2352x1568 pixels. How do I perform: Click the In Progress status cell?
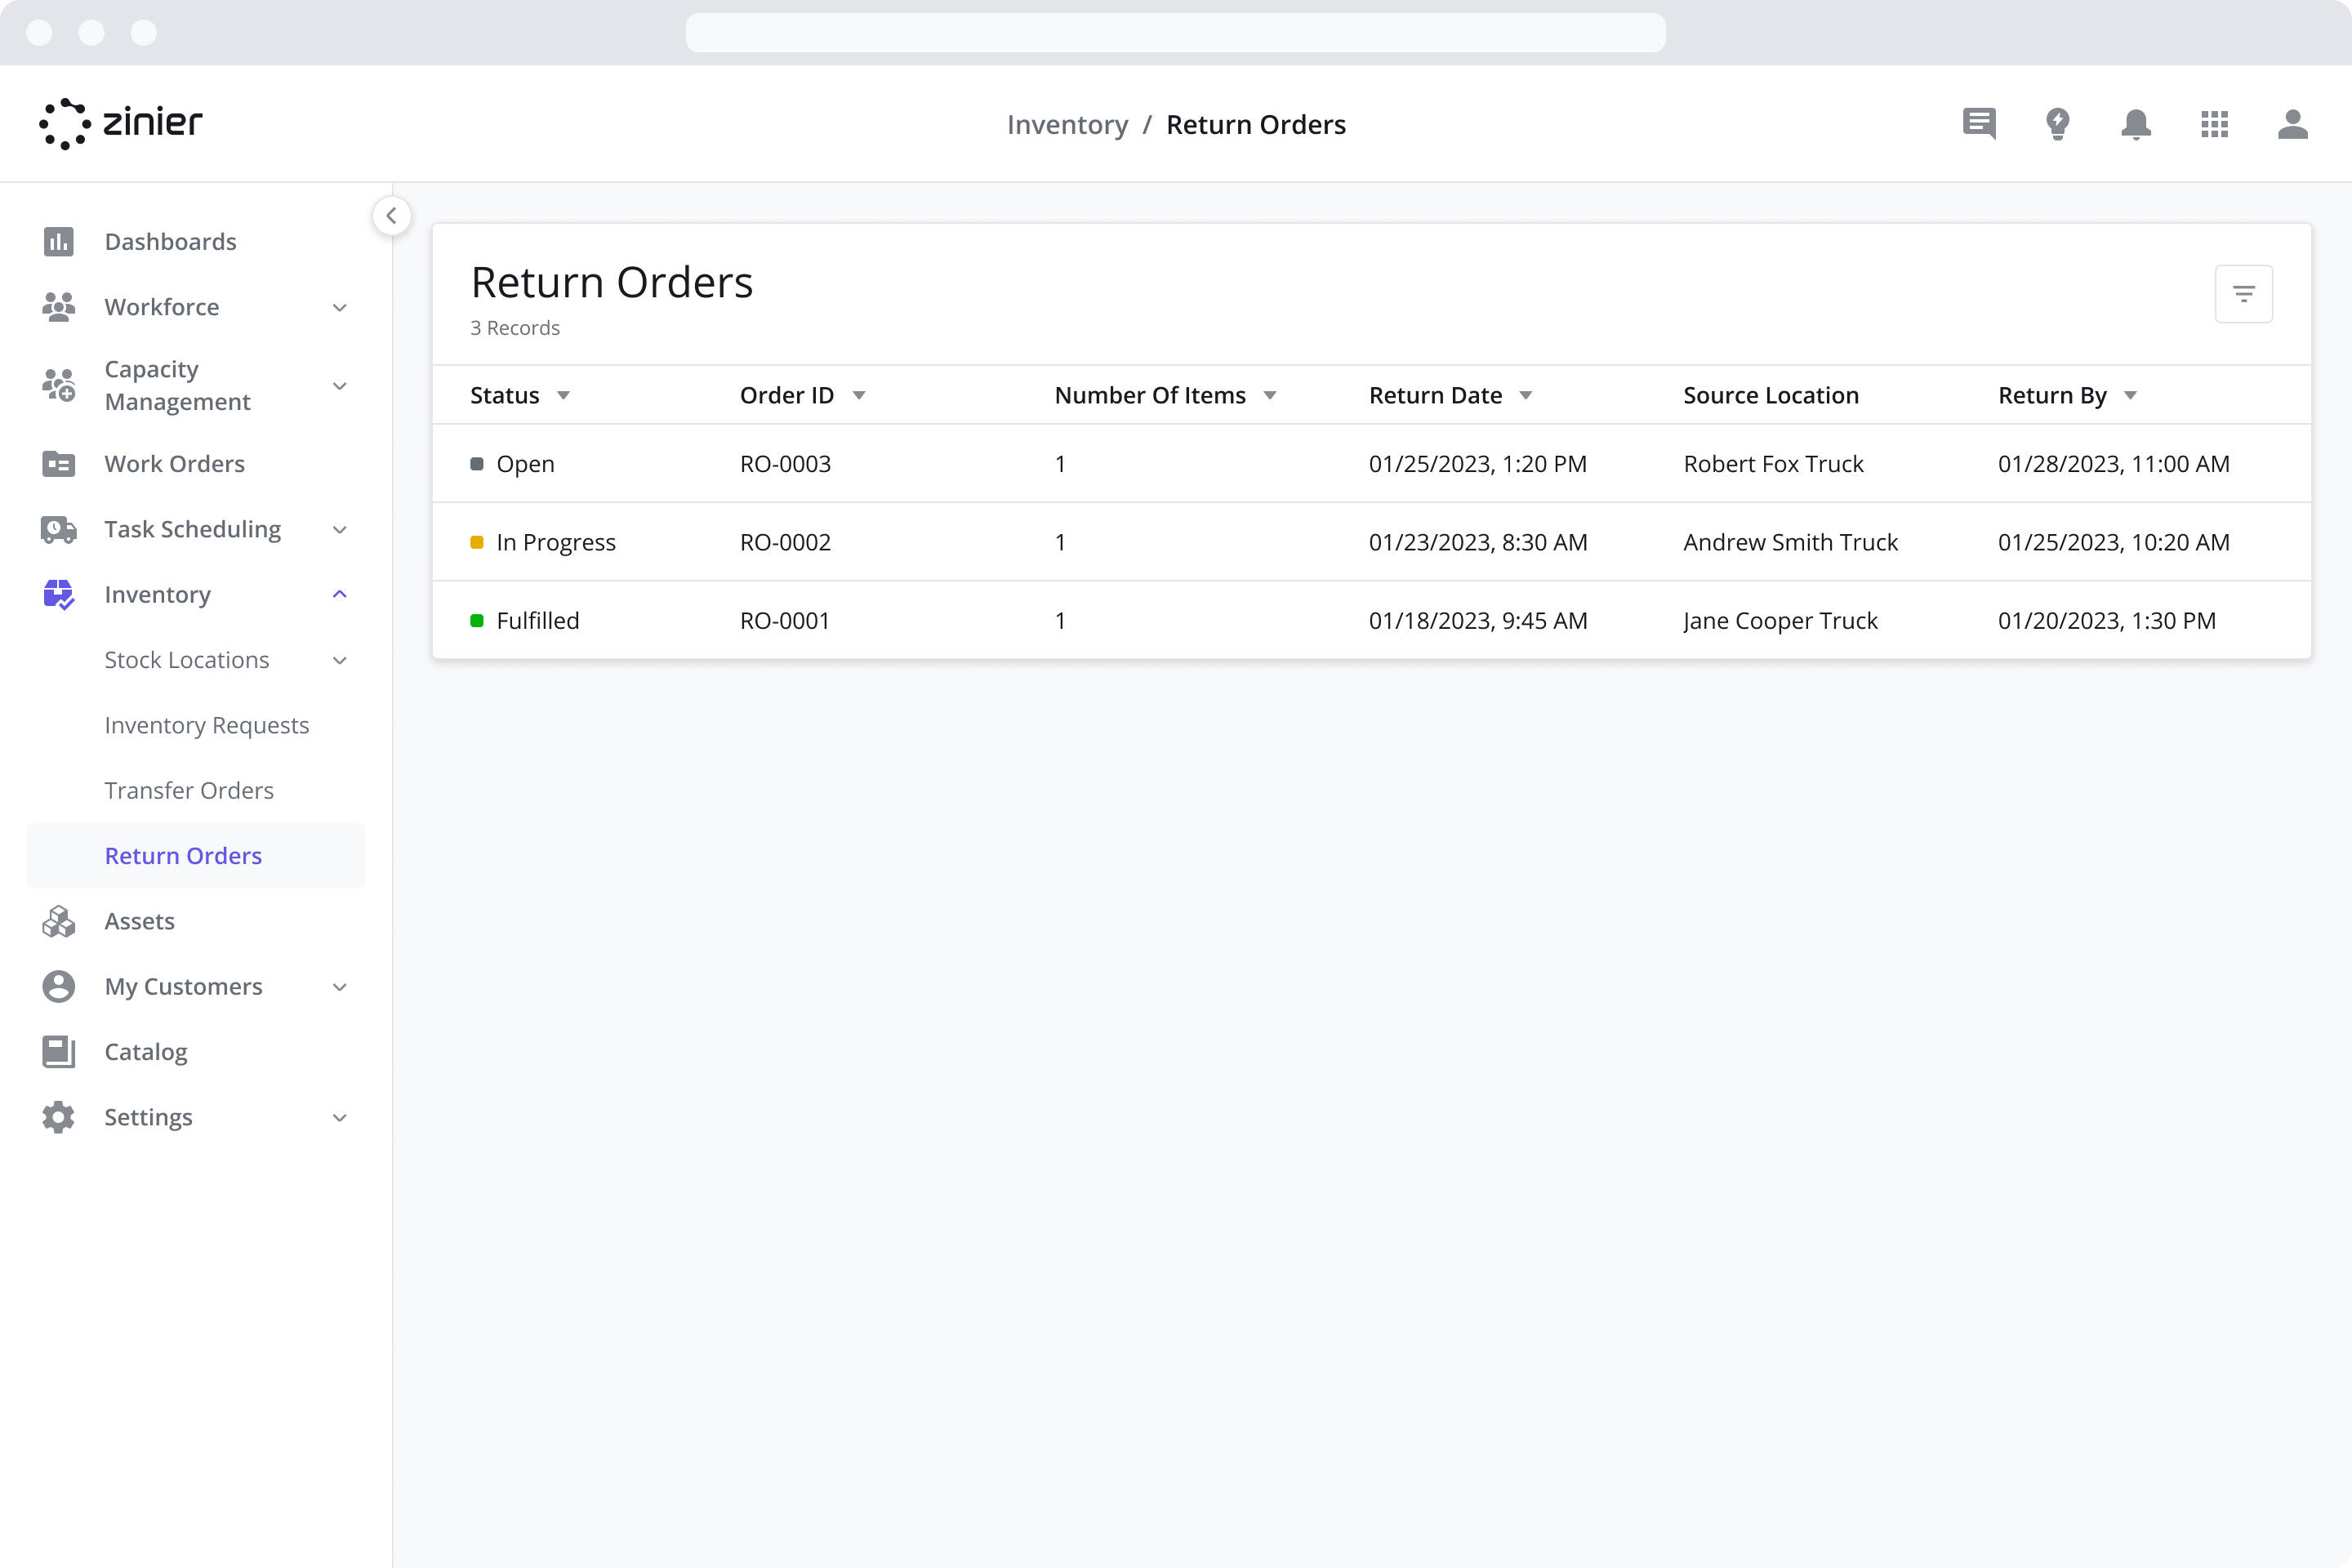543,542
